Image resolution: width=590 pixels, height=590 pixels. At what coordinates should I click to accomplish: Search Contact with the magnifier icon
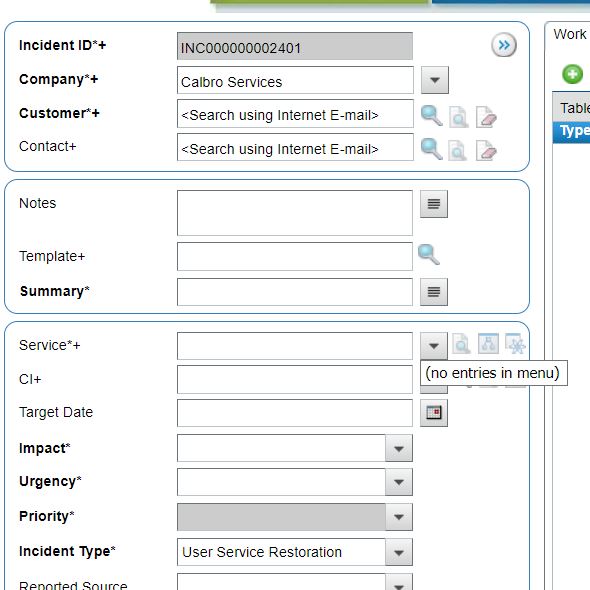431,149
